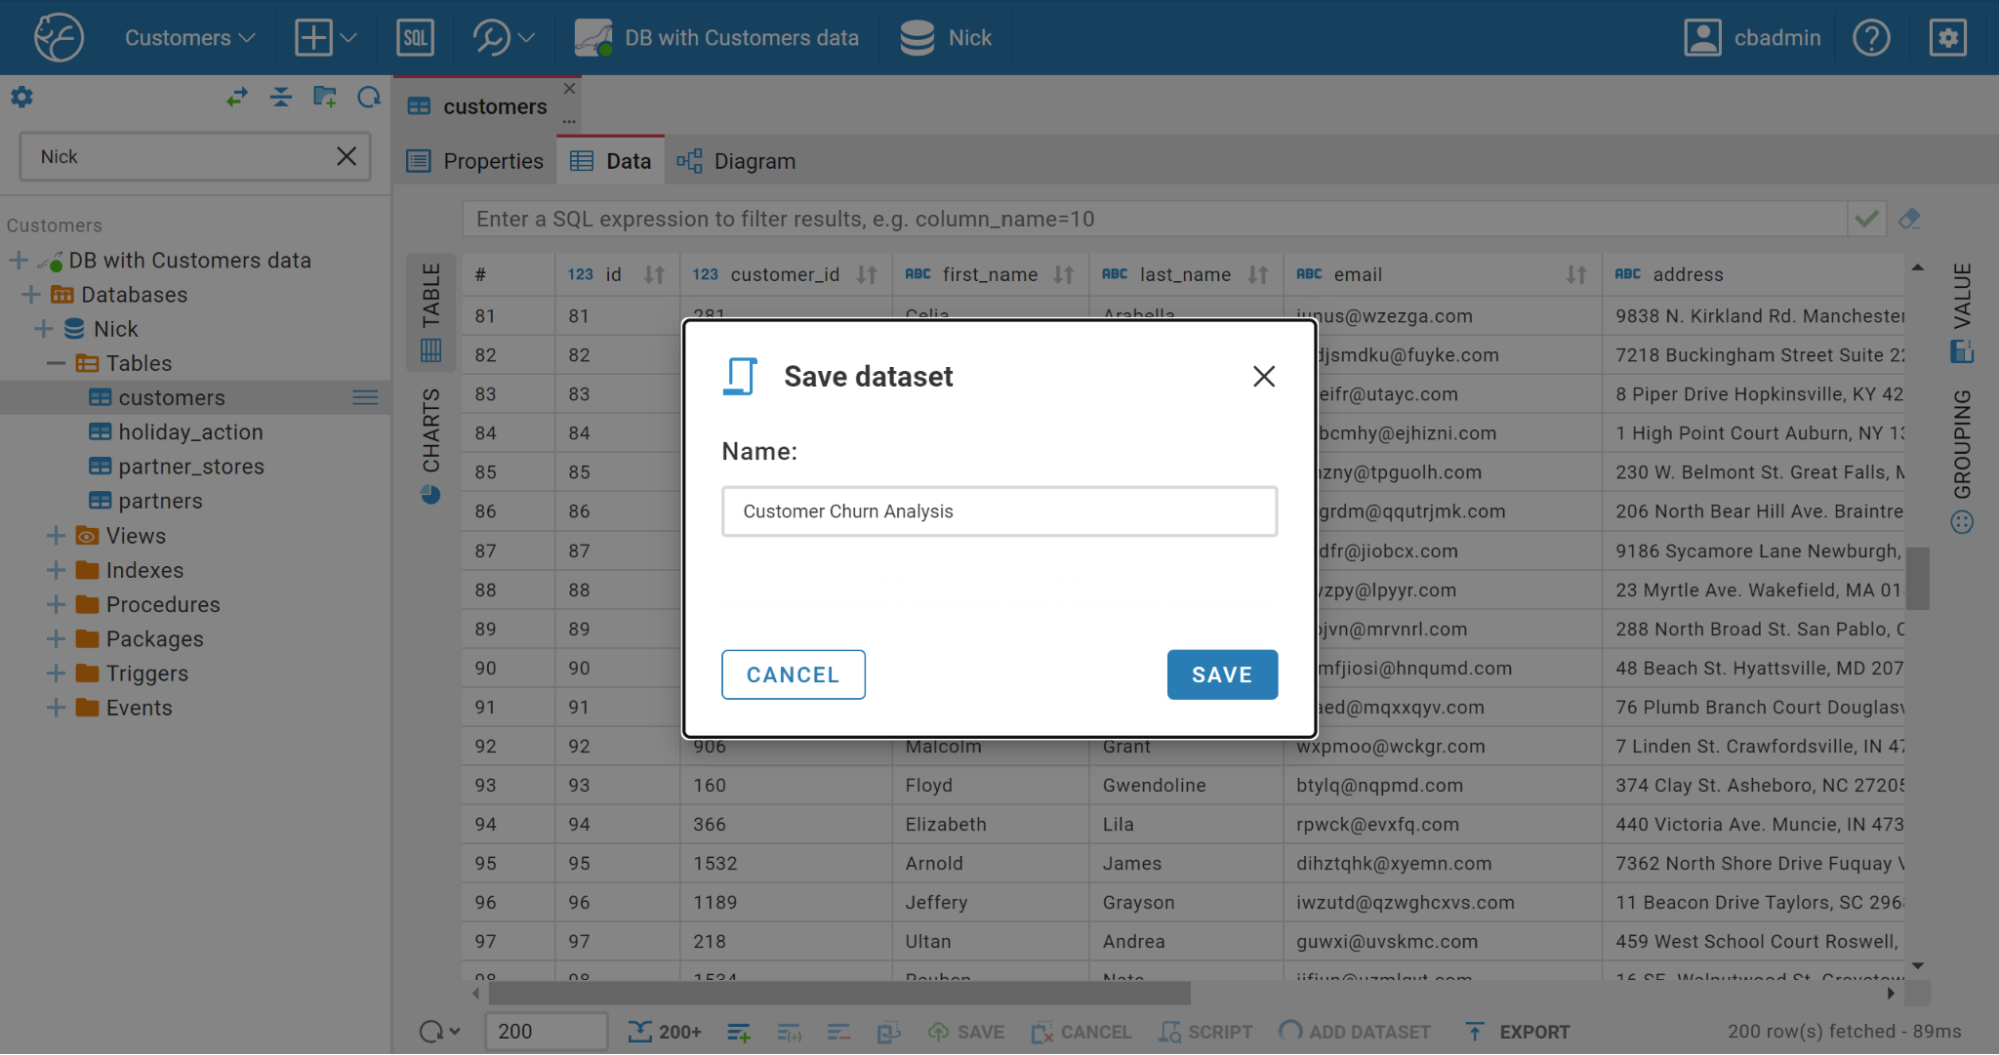Sort by the email column
The height and width of the screenshot is (1055, 1999).
tap(1575, 275)
